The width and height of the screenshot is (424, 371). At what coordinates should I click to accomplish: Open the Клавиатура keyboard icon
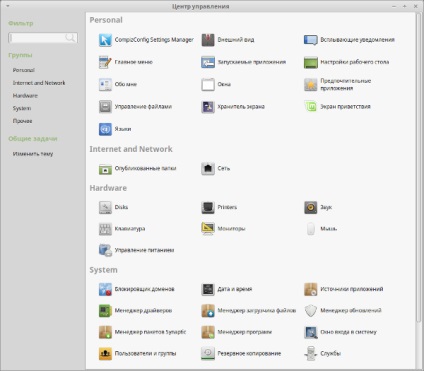click(x=105, y=229)
